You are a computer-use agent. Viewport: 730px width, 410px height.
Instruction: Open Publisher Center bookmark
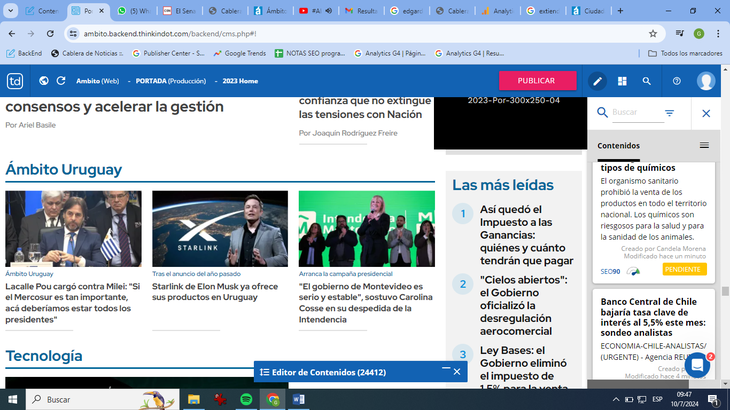click(x=169, y=54)
